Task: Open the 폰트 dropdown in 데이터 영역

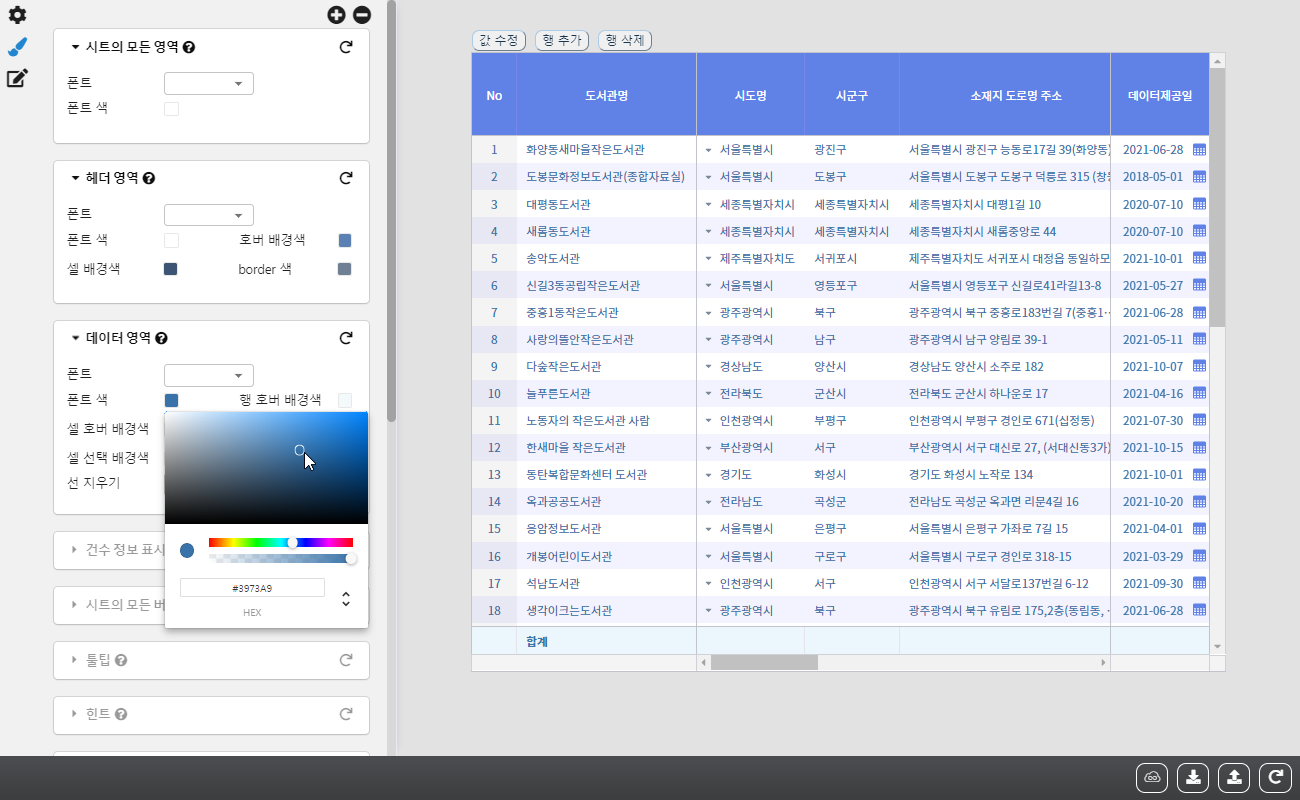Action: coord(208,375)
